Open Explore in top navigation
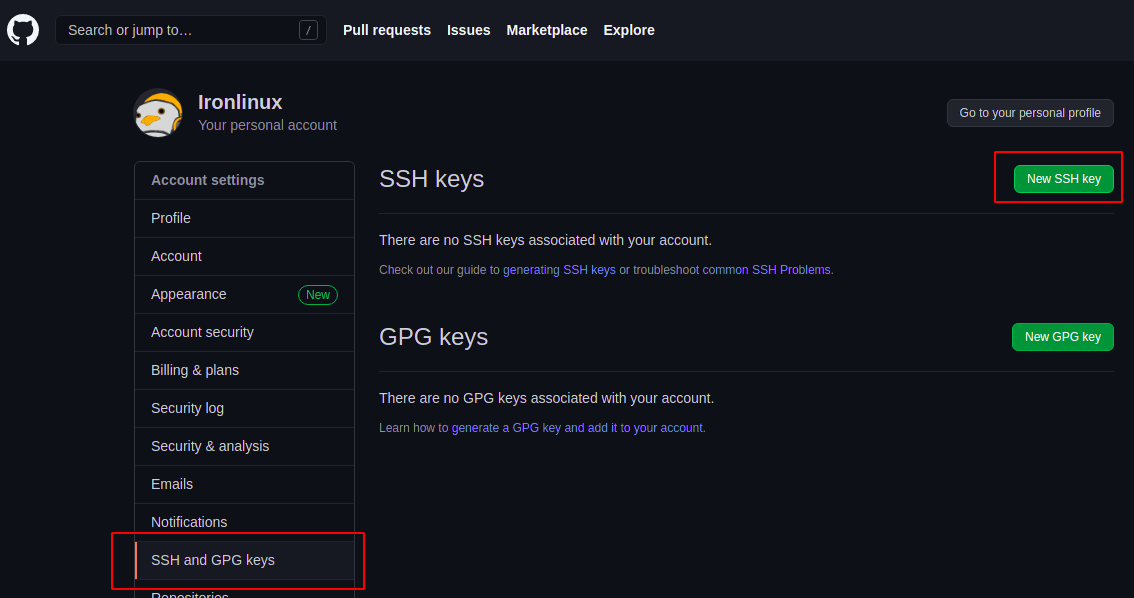Image resolution: width=1134 pixels, height=598 pixels. point(628,30)
